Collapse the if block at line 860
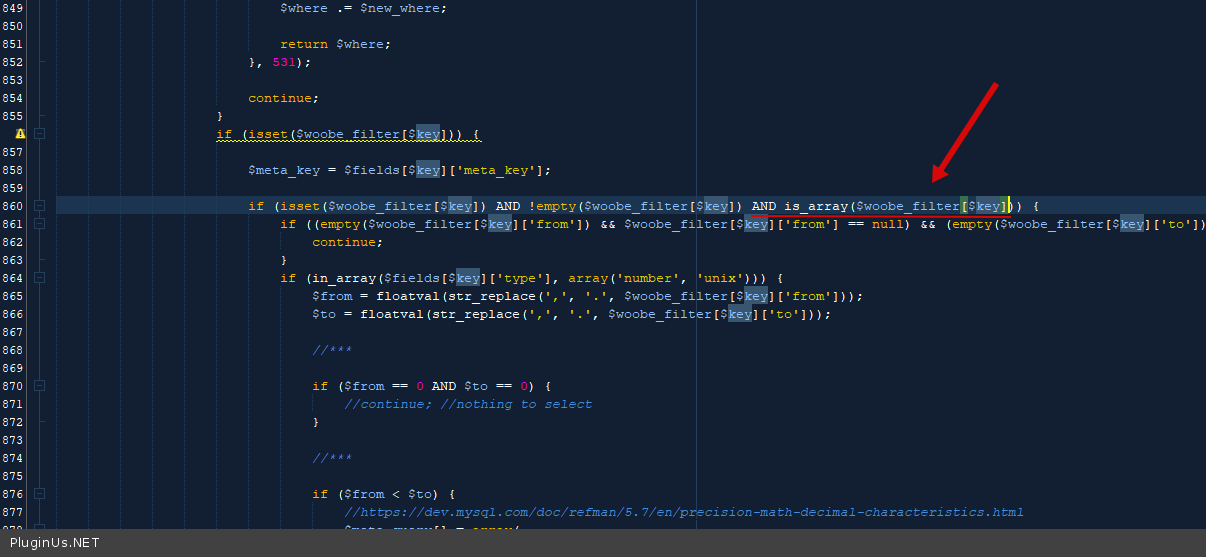The image size is (1206, 557). click(39, 206)
